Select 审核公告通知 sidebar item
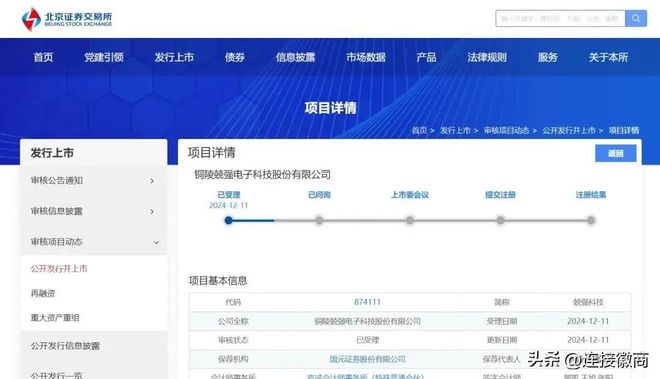660x379 pixels. pyautogui.click(x=56, y=181)
